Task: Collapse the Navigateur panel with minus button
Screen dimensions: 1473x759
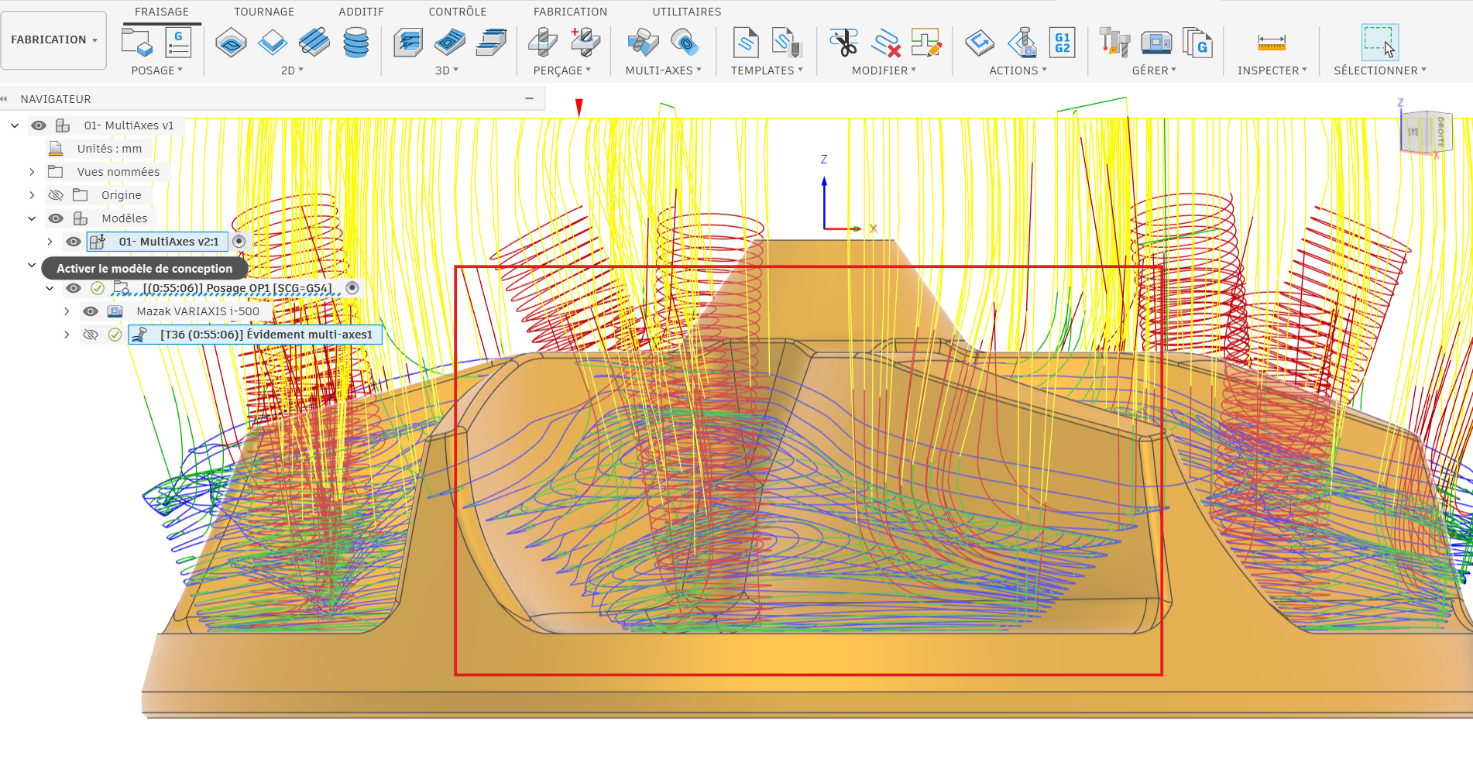Action: point(529,99)
